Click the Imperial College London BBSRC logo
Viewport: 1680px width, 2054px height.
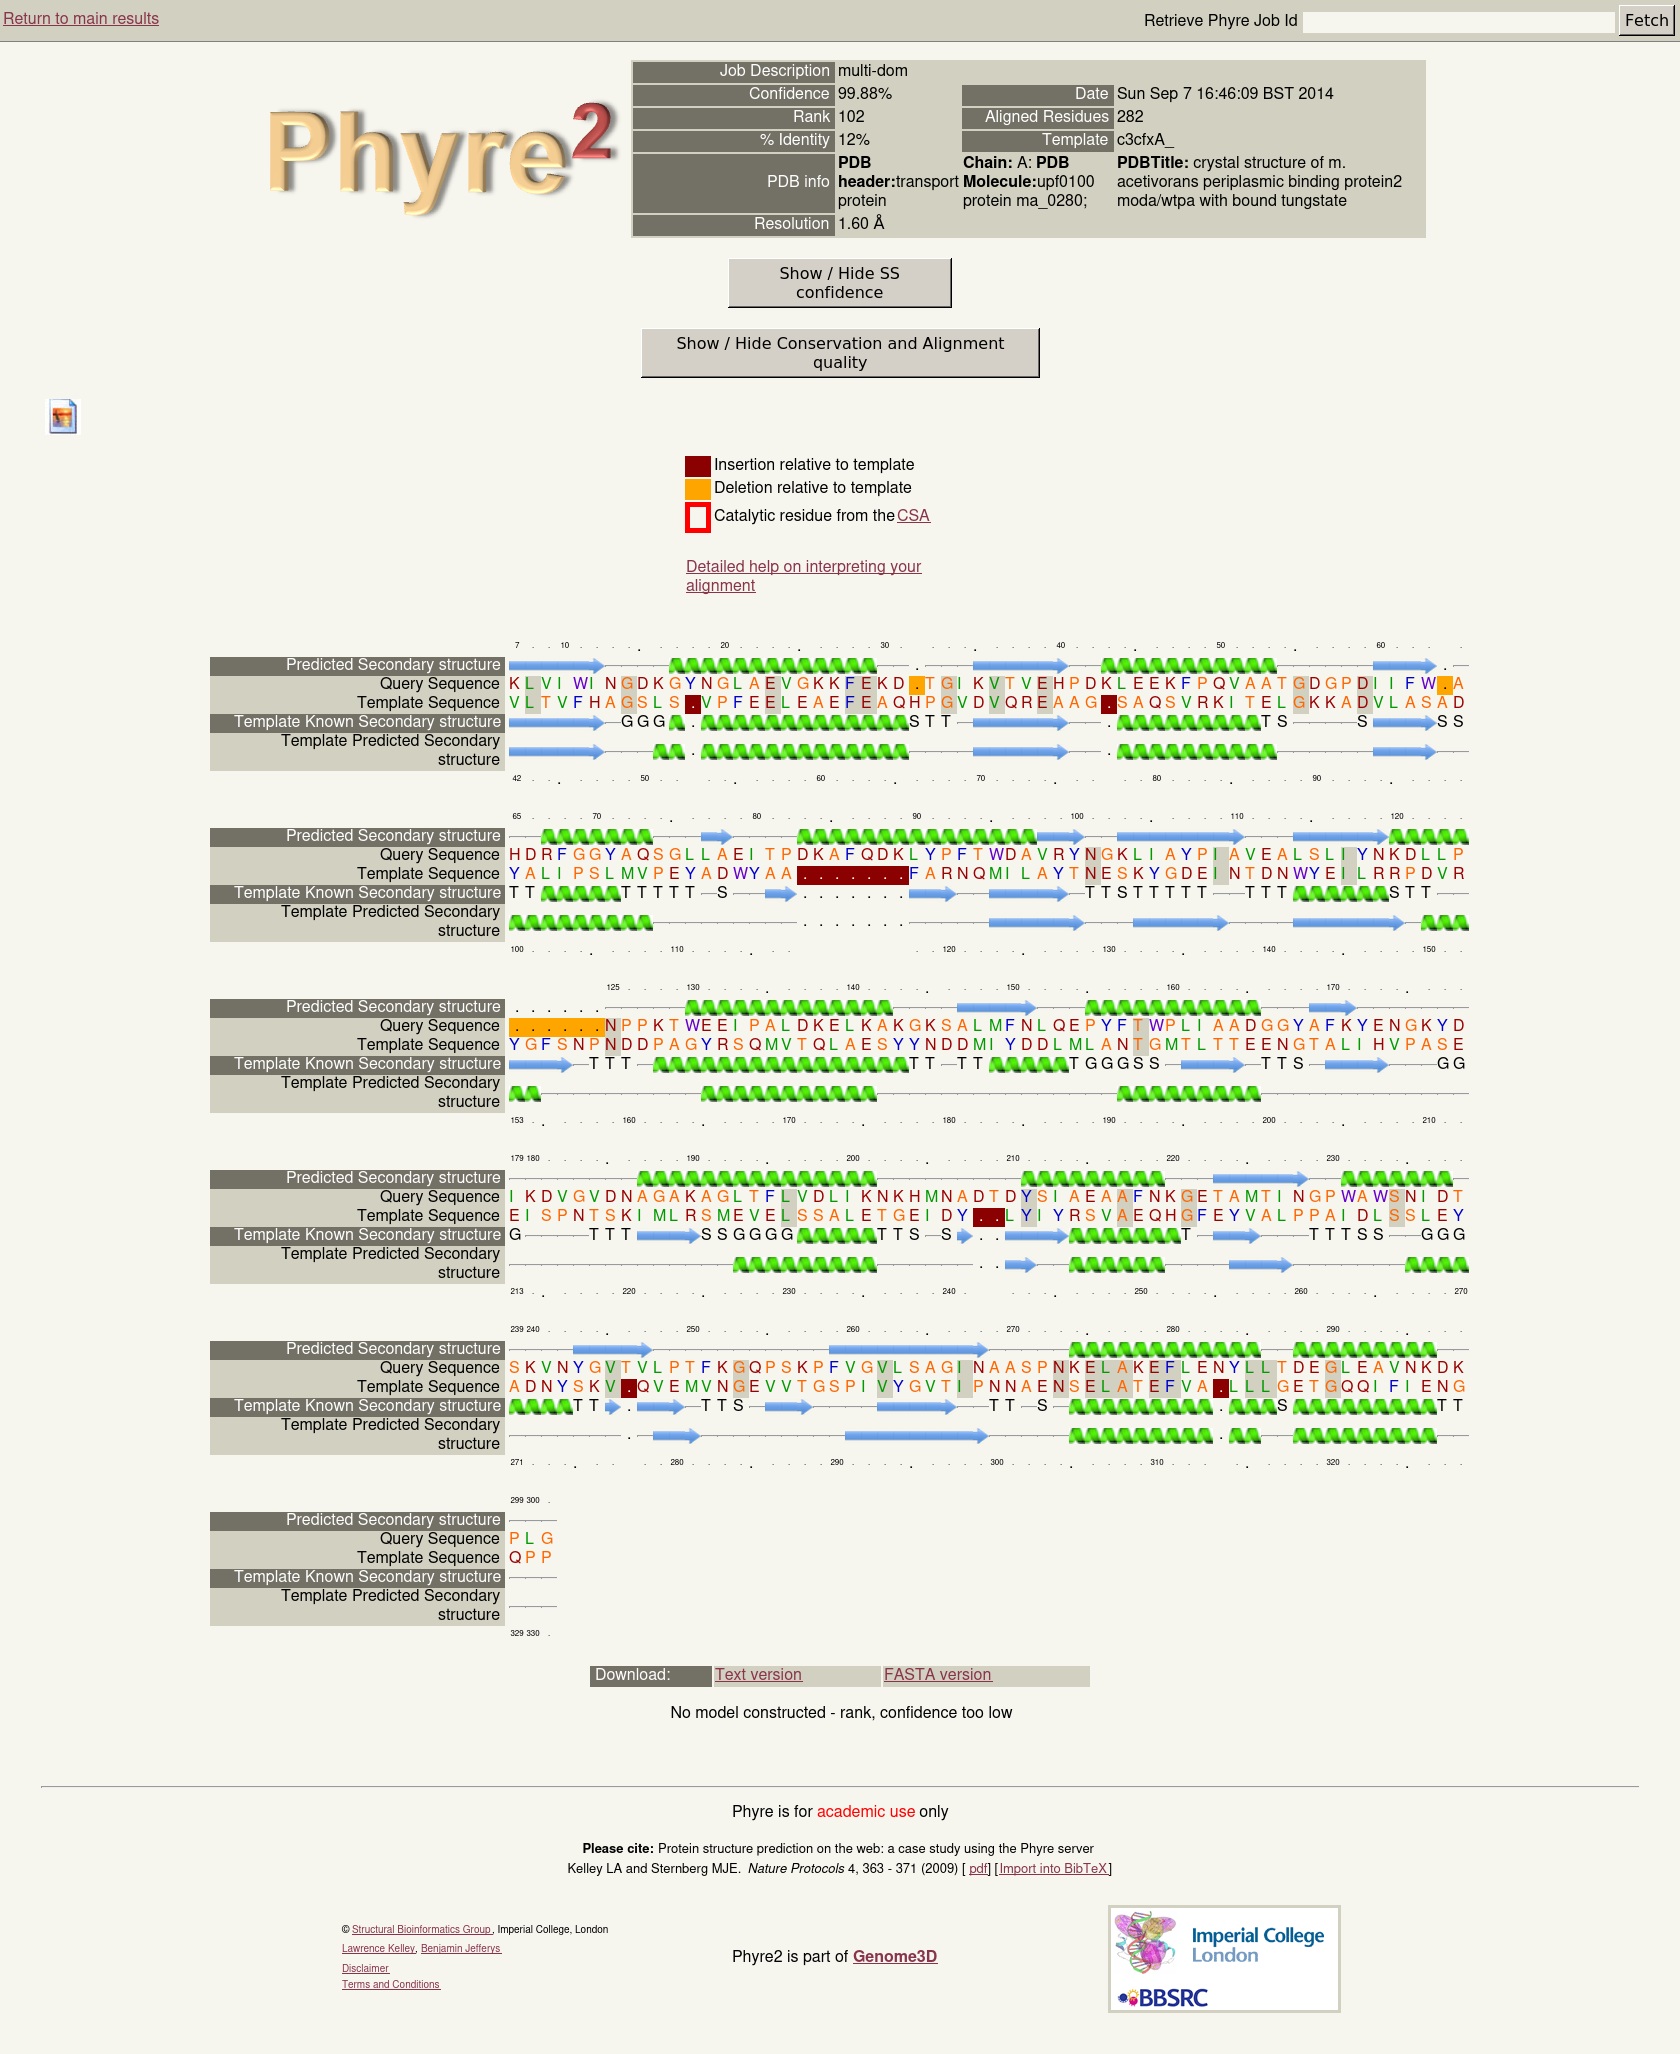[1224, 1958]
